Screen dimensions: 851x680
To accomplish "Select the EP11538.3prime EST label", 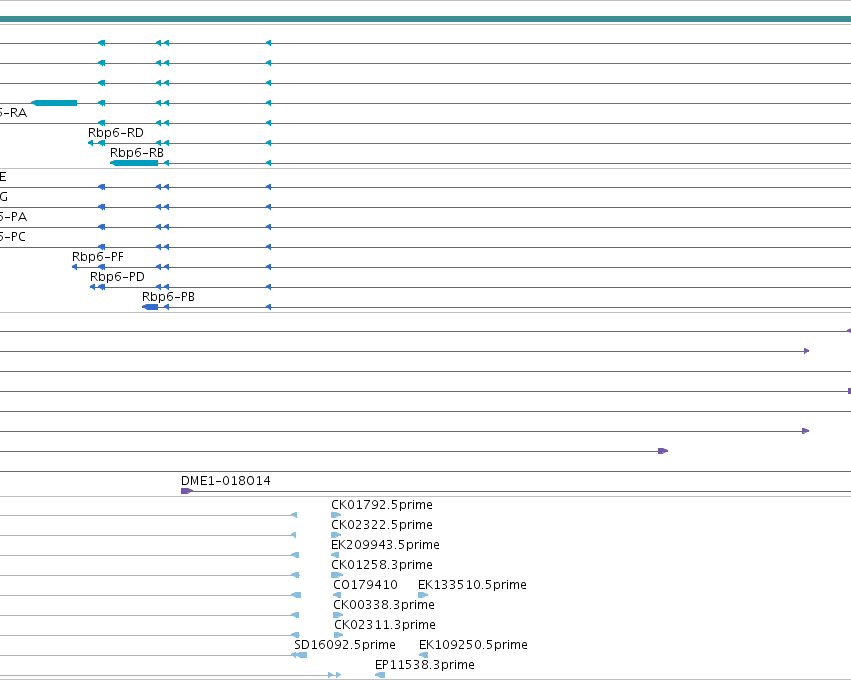I will point(425,665).
